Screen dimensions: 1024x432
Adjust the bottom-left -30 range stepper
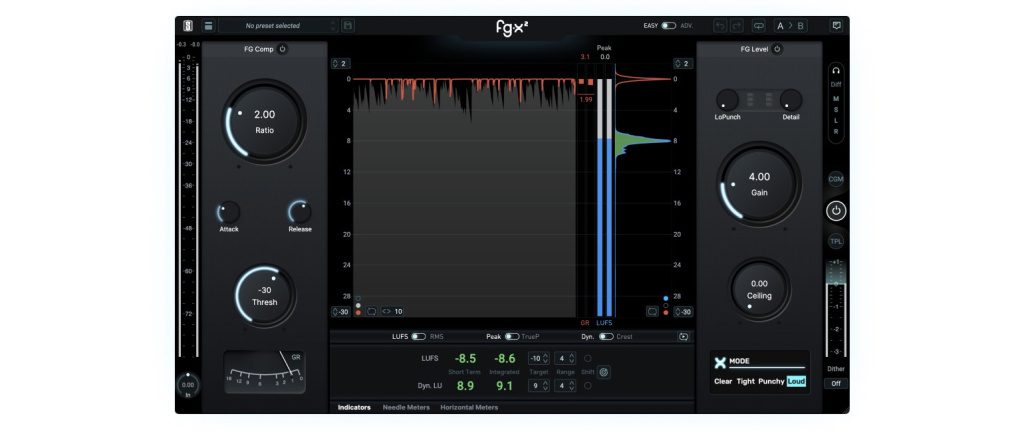341,312
